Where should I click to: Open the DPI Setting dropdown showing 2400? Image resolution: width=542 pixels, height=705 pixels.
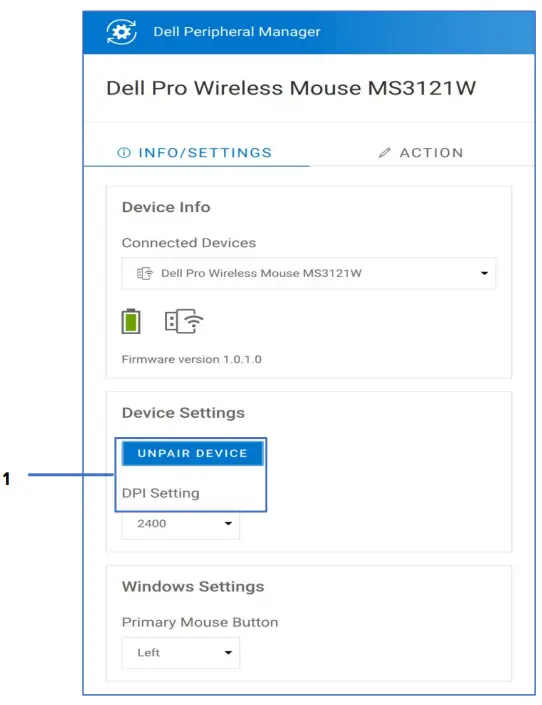pyautogui.click(x=180, y=523)
